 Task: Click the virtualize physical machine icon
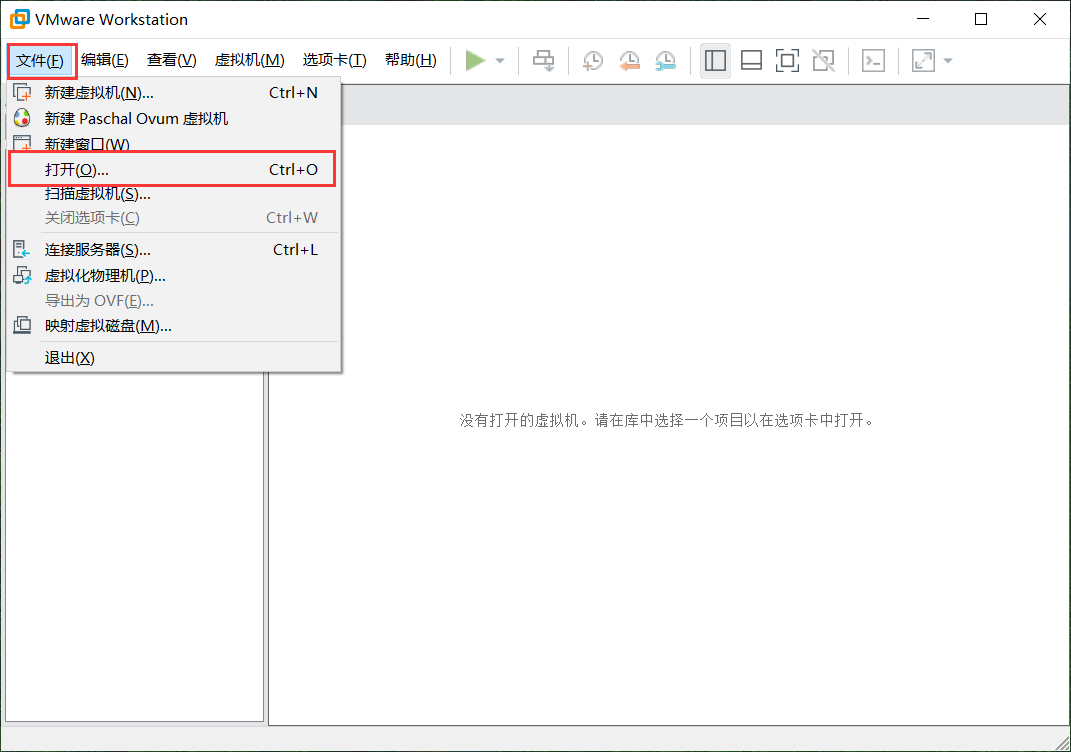pos(23,276)
